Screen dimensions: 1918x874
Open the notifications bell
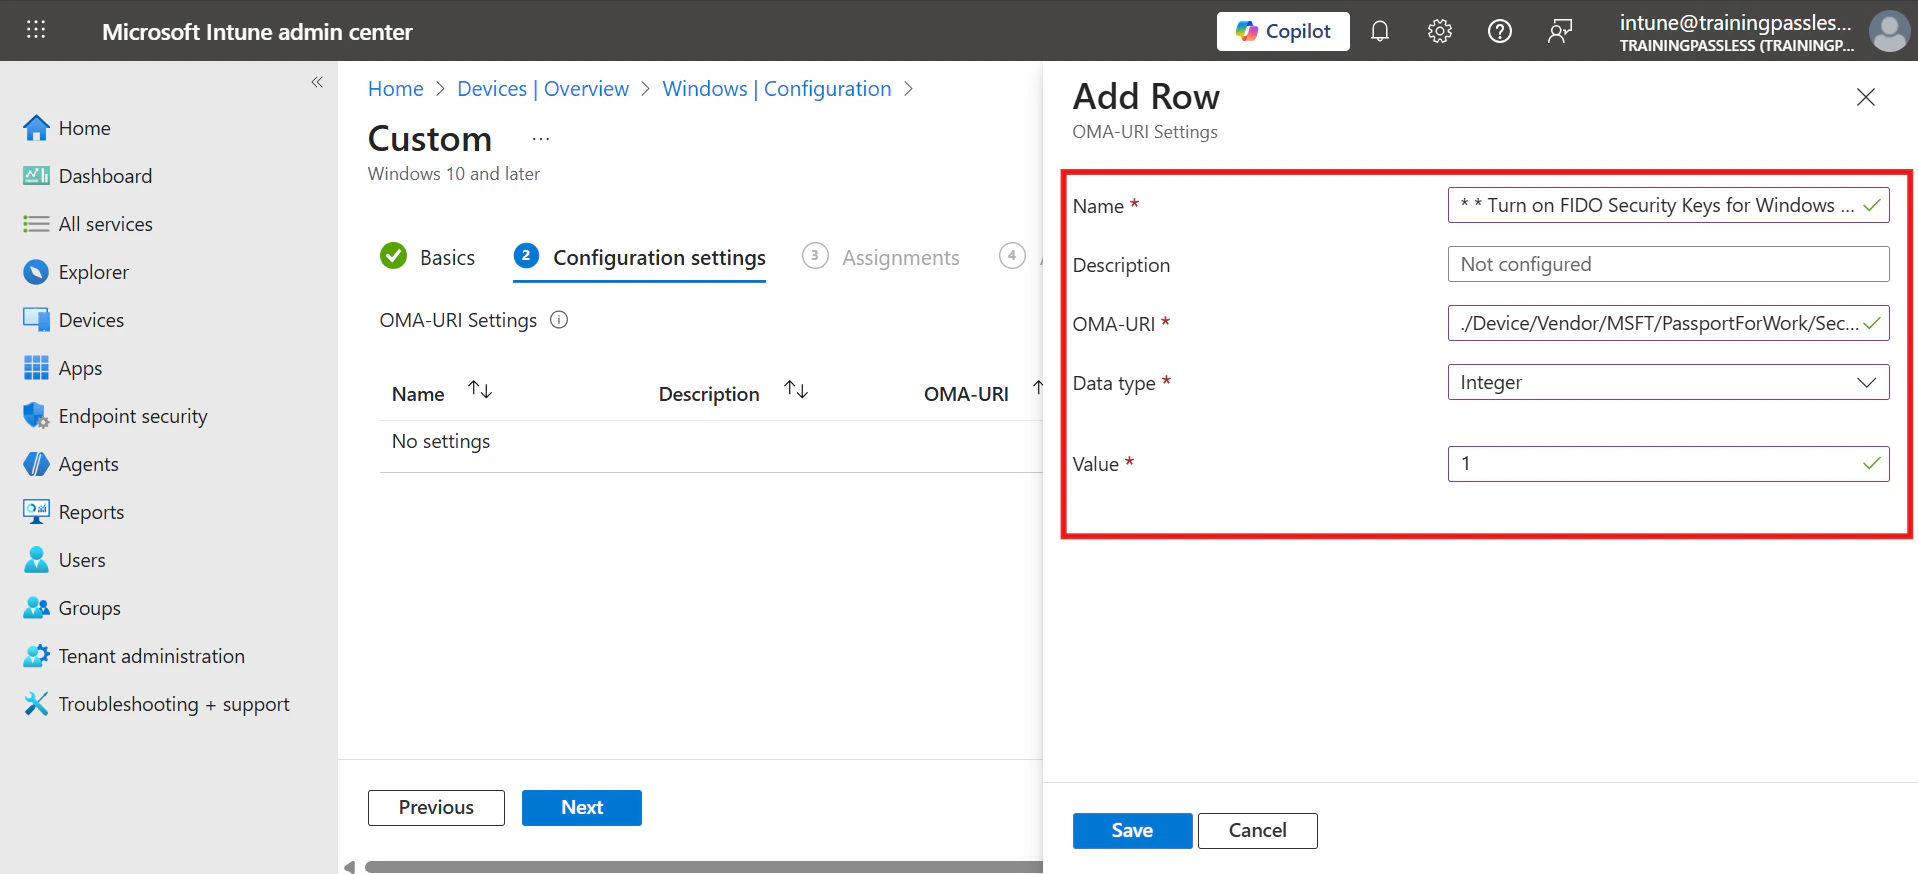tap(1380, 31)
